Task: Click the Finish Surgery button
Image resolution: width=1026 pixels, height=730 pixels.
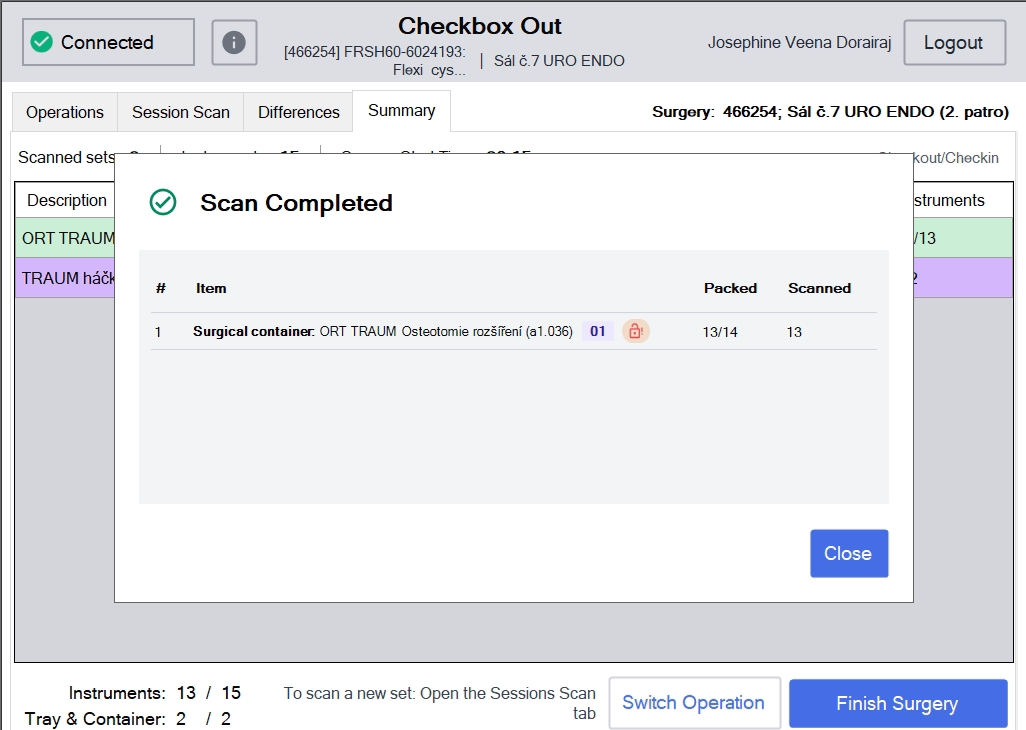Action: [x=898, y=703]
